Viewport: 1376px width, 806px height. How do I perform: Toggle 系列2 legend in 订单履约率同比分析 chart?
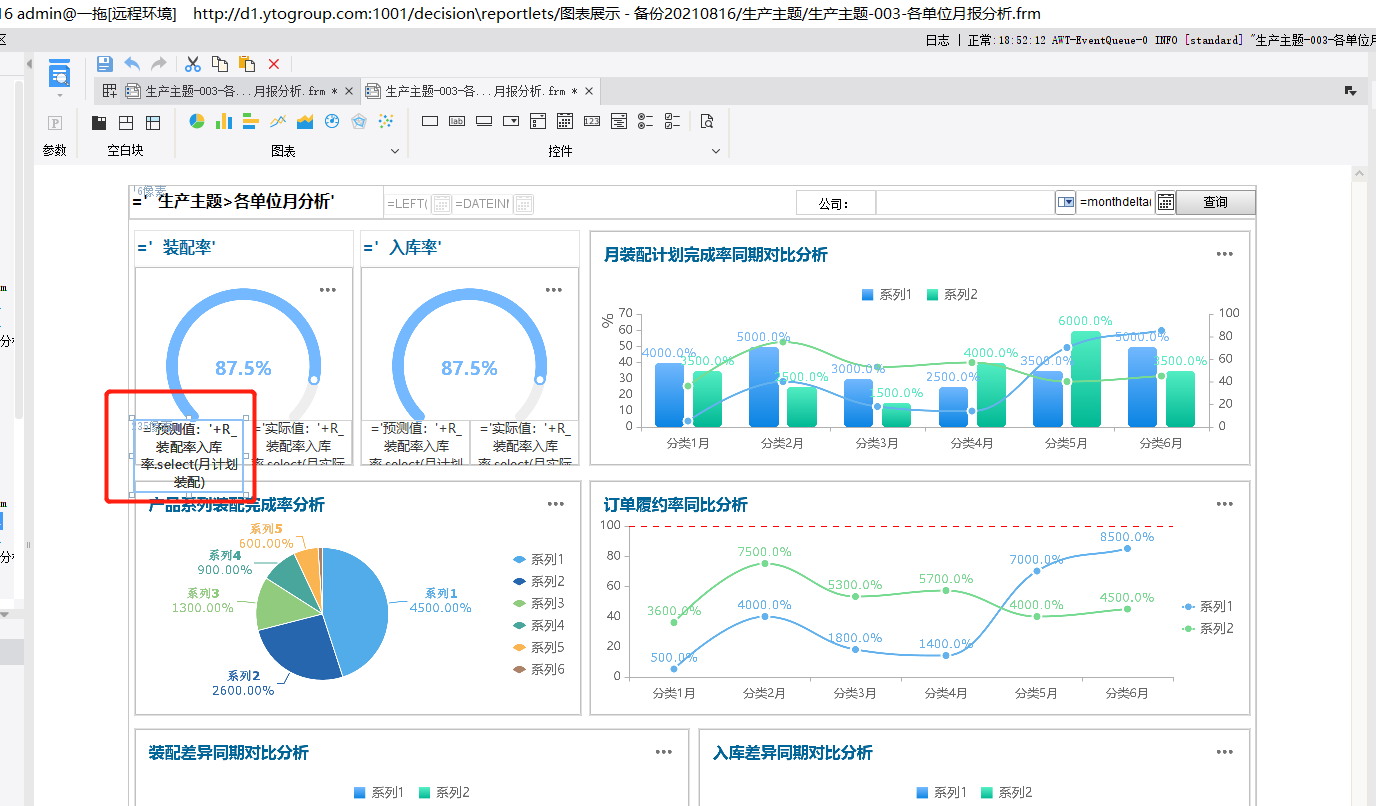point(1208,628)
